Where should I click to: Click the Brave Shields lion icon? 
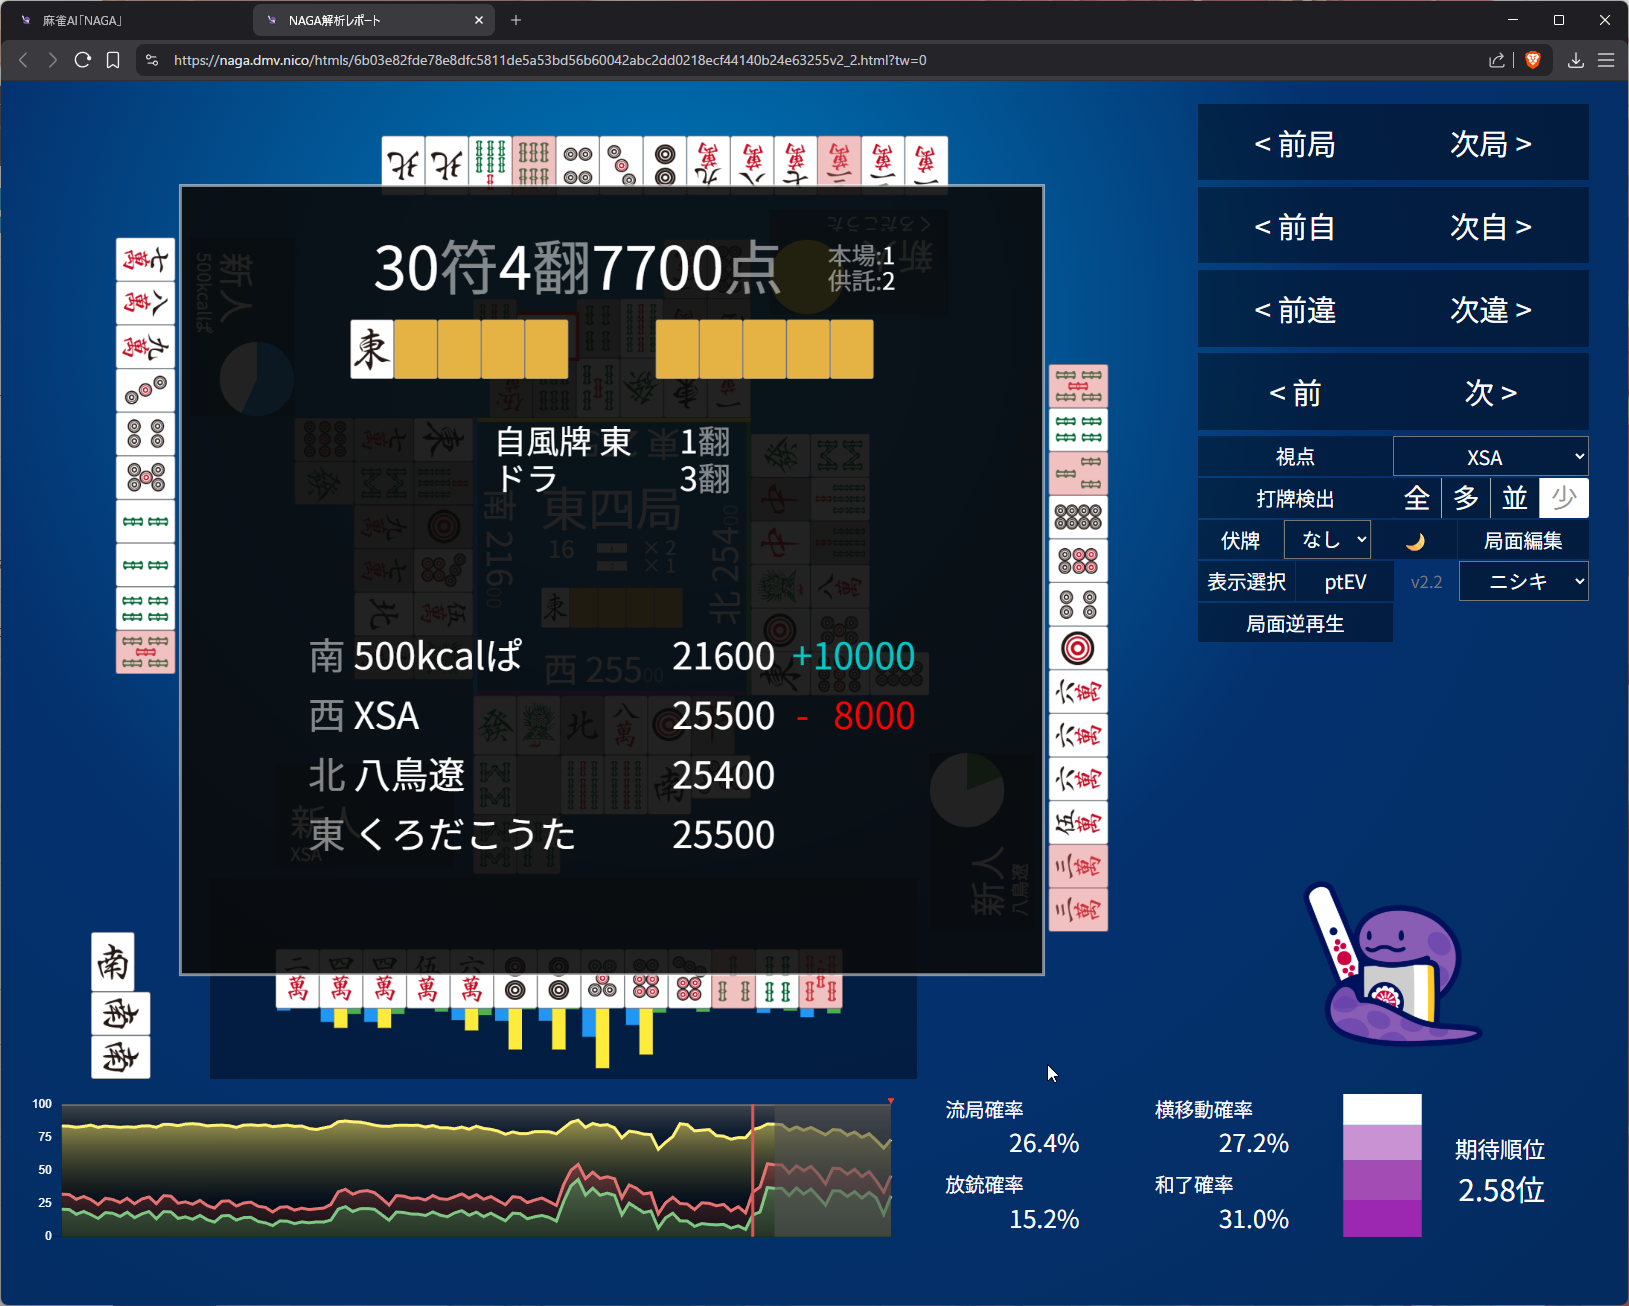(1532, 60)
